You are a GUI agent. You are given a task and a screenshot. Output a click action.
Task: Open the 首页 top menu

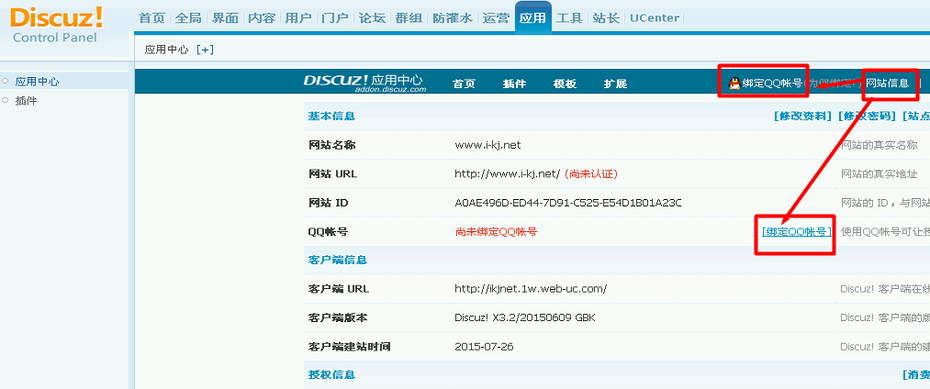coord(152,18)
